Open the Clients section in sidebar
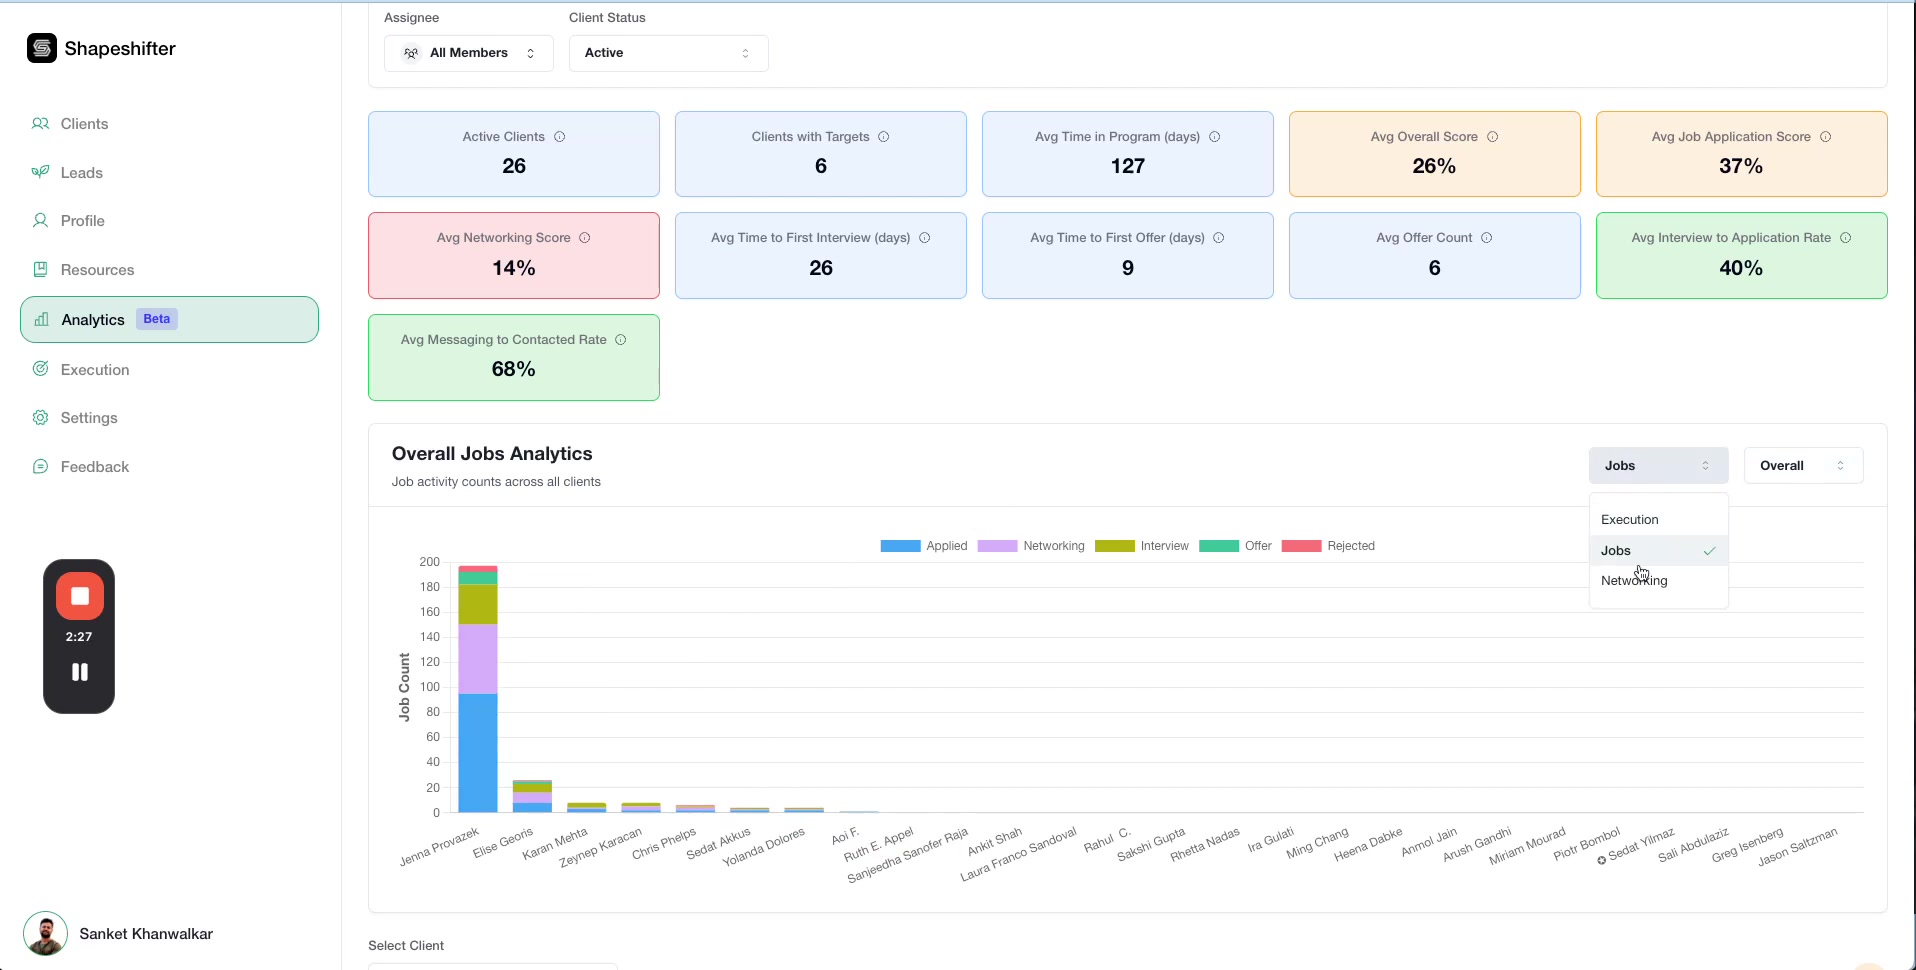Screen dimensions: 1916x970 coord(84,123)
